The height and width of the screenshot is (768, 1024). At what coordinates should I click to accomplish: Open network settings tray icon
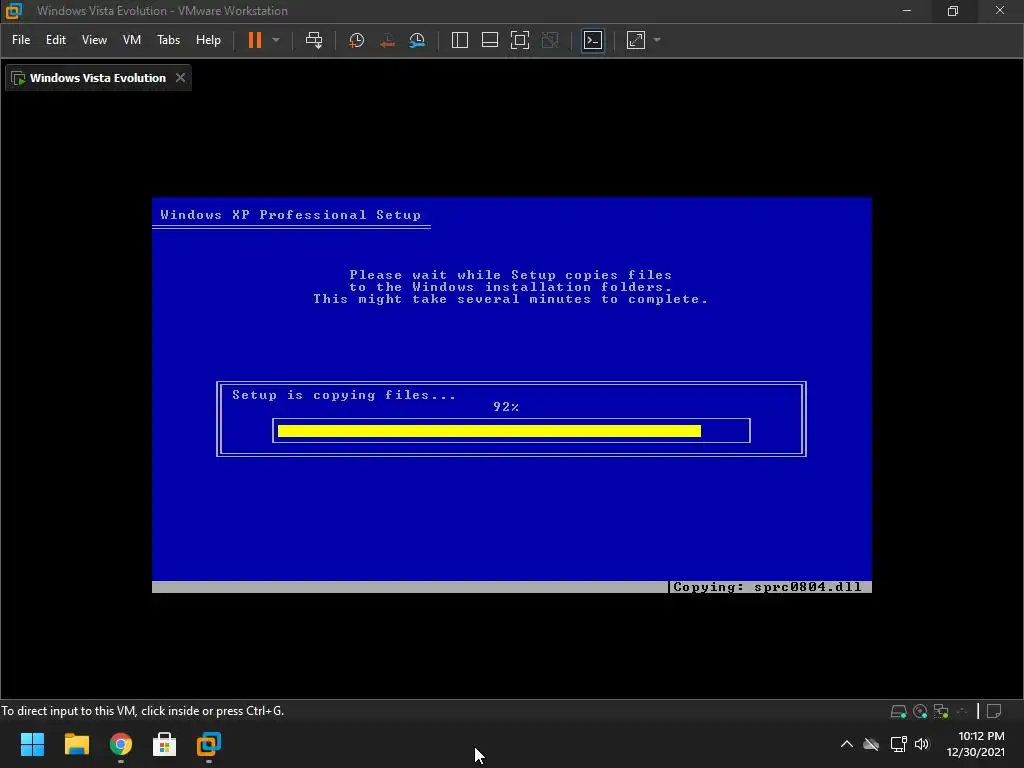coord(899,744)
